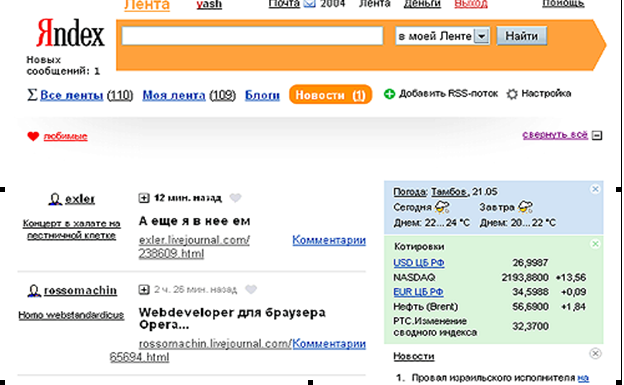
Task: Click the Настройка gear icon
Action: [512, 94]
